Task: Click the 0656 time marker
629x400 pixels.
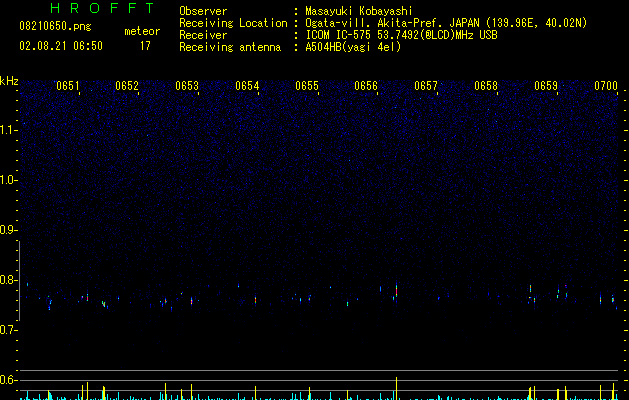Action: click(x=366, y=86)
